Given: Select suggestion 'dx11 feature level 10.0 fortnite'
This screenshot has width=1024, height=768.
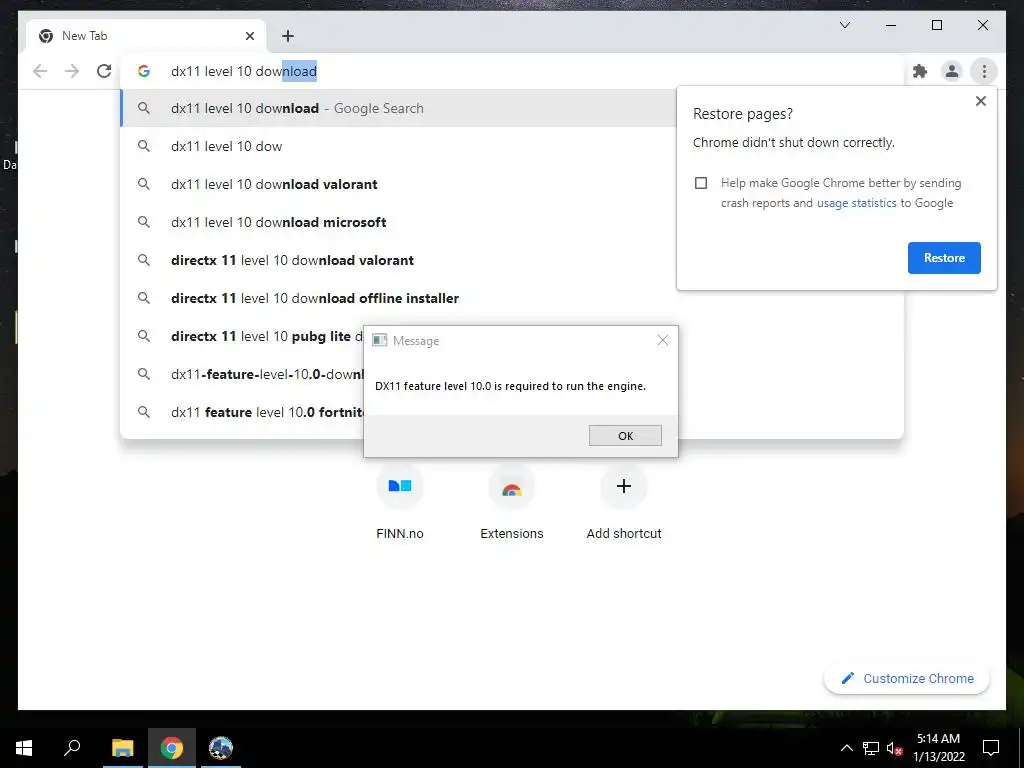Looking at the screenshot, I should coord(242,412).
